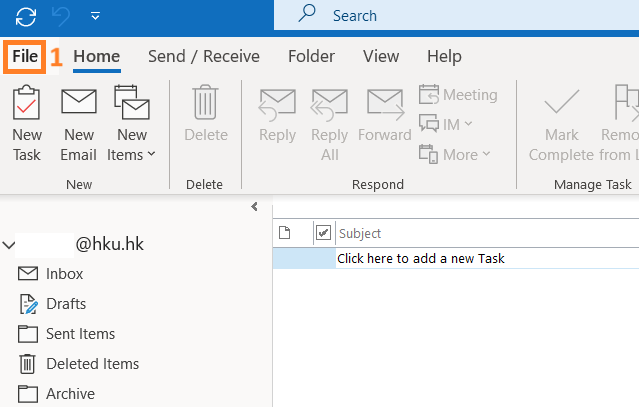Screen dimensions: 640x410
Task: Open the Help tab
Action: tap(444, 56)
